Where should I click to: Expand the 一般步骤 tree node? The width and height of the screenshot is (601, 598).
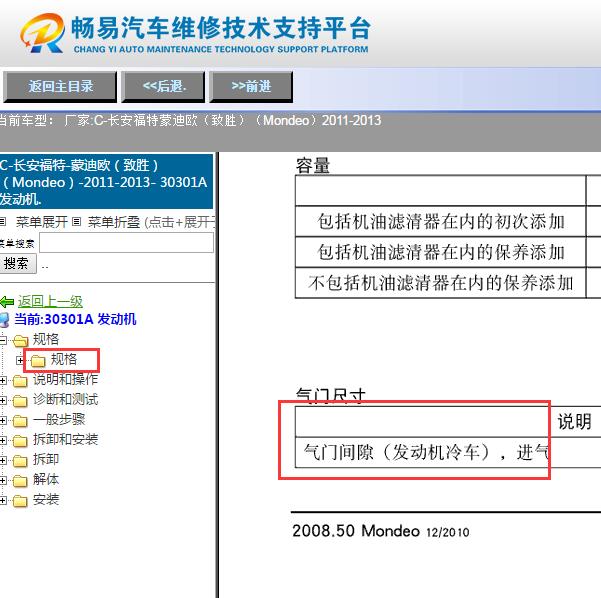pyautogui.click(x=3, y=421)
